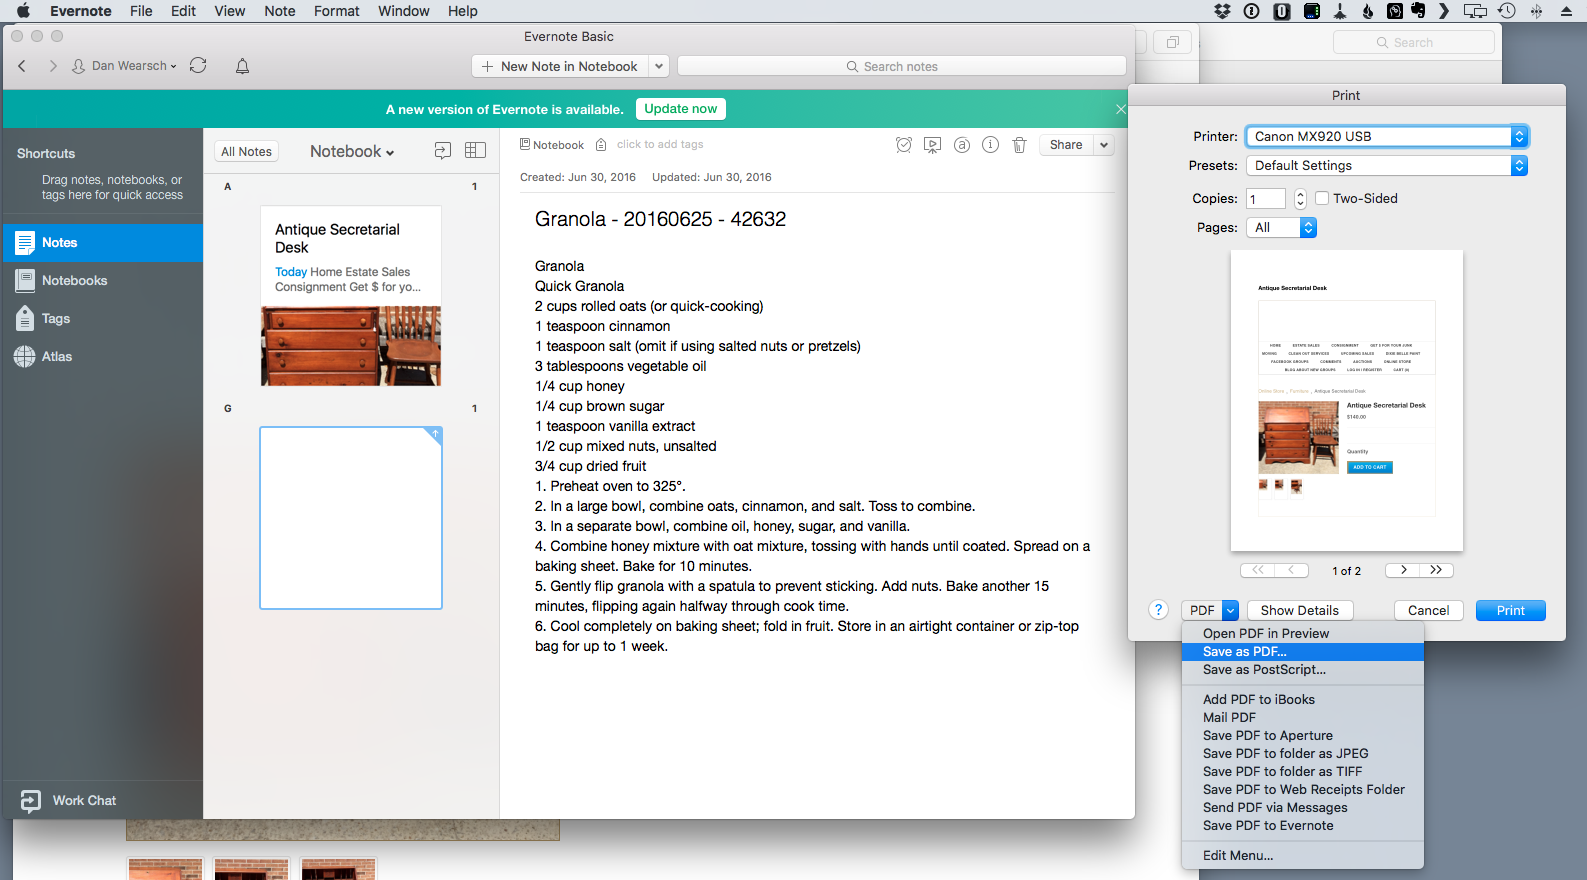Delete note with trash icon
Screen dimensions: 1587x880
(x=1020, y=145)
